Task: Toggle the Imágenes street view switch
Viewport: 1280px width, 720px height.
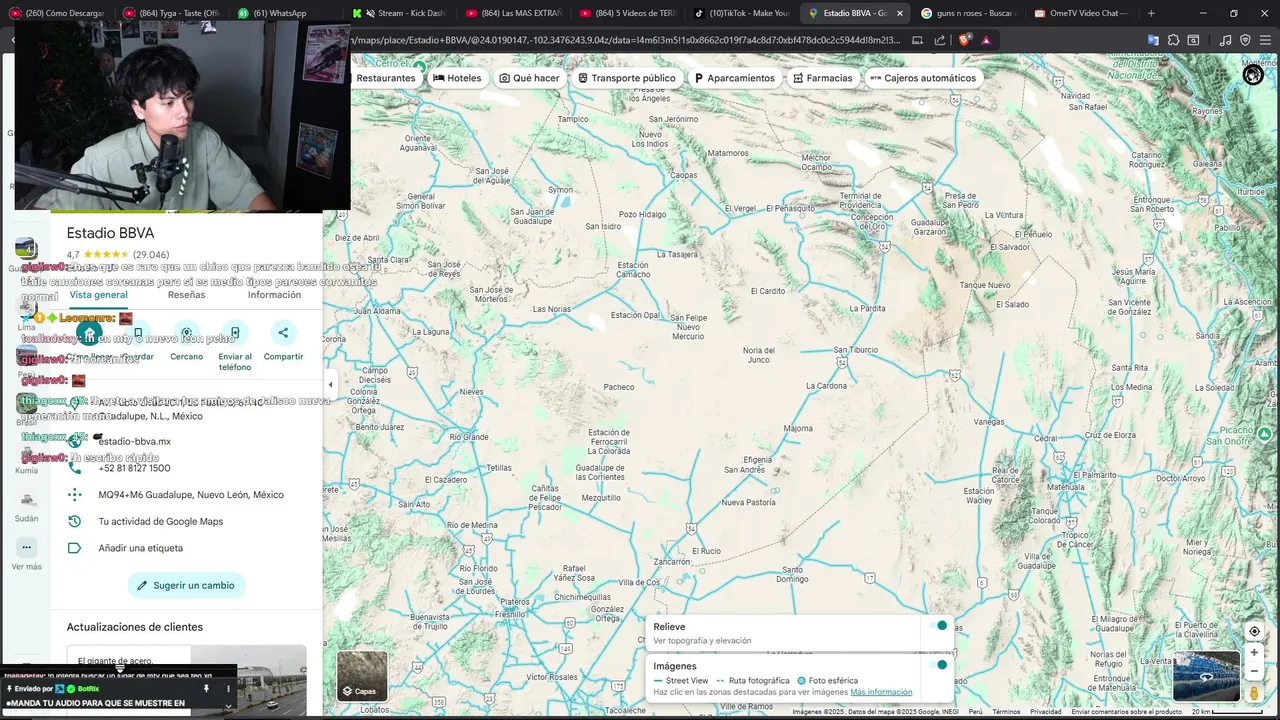Action: (938, 665)
